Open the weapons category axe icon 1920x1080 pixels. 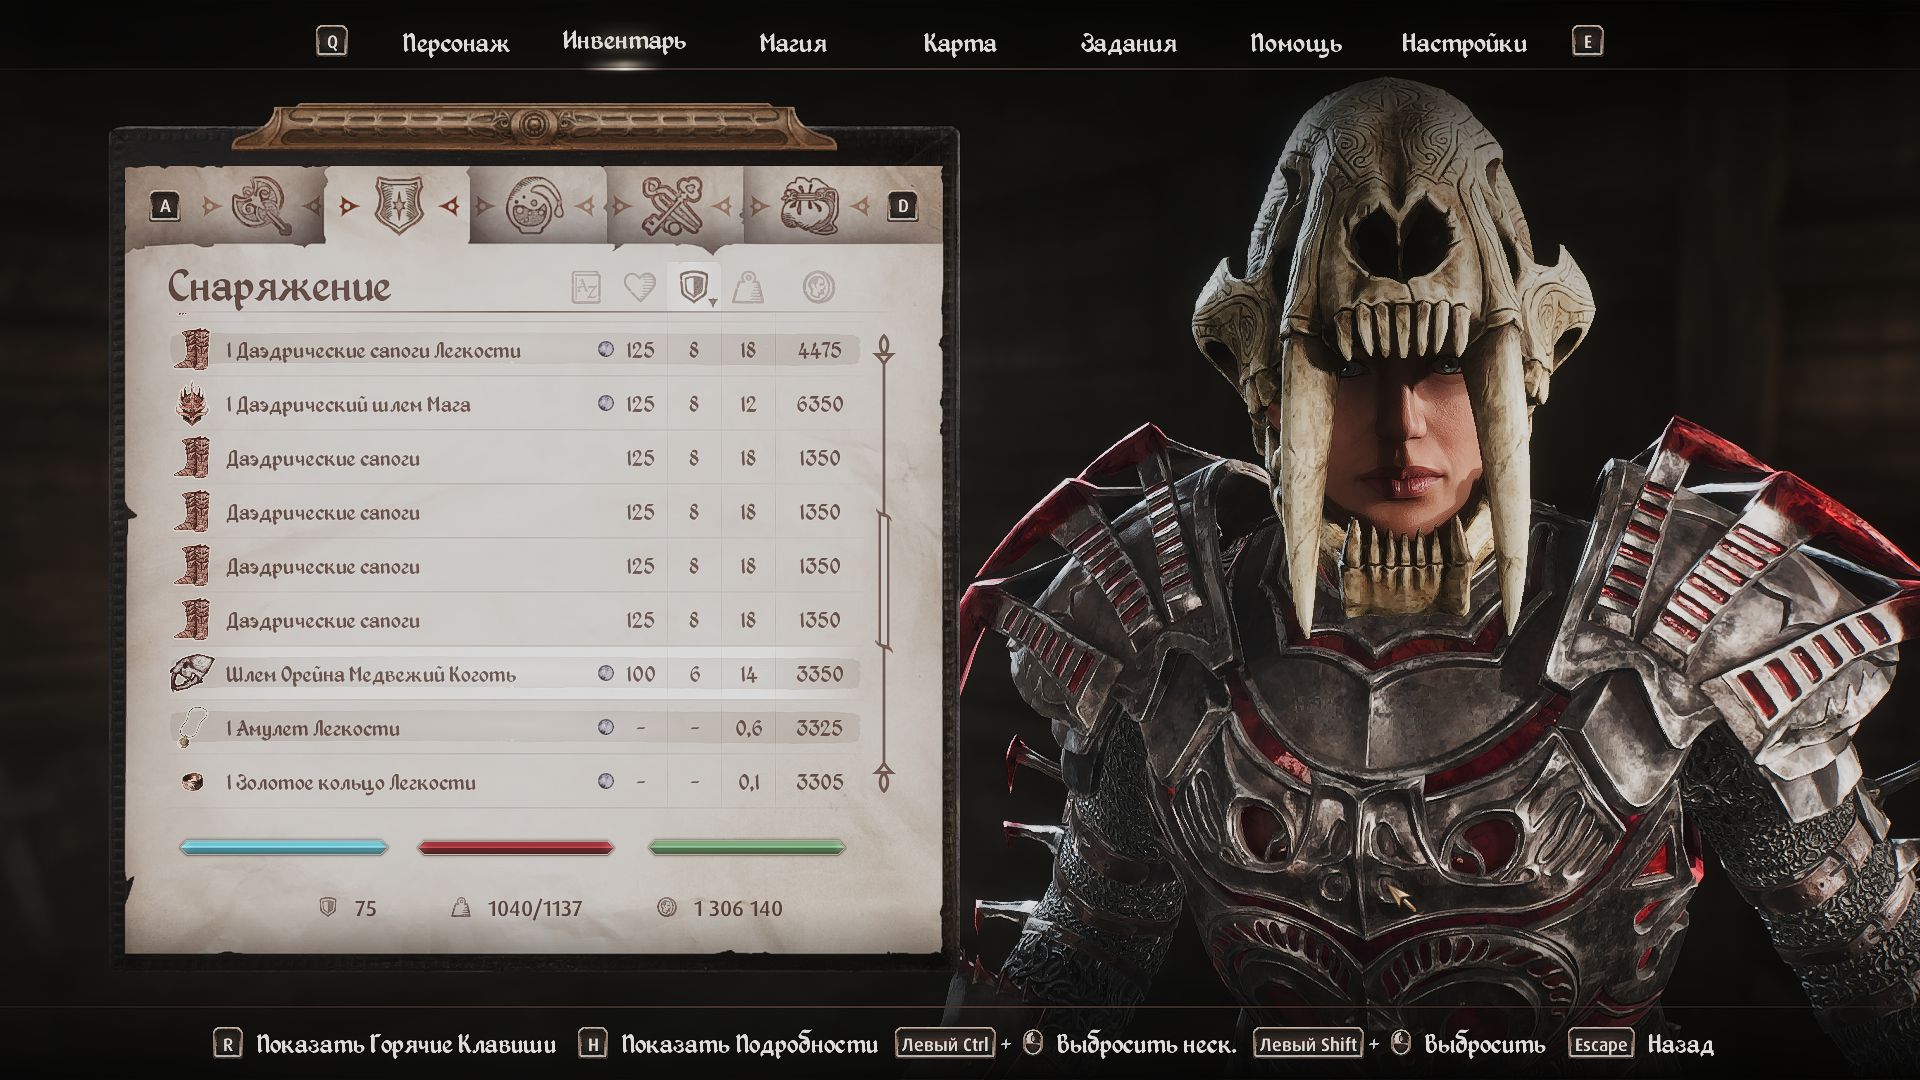tap(260, 206)
